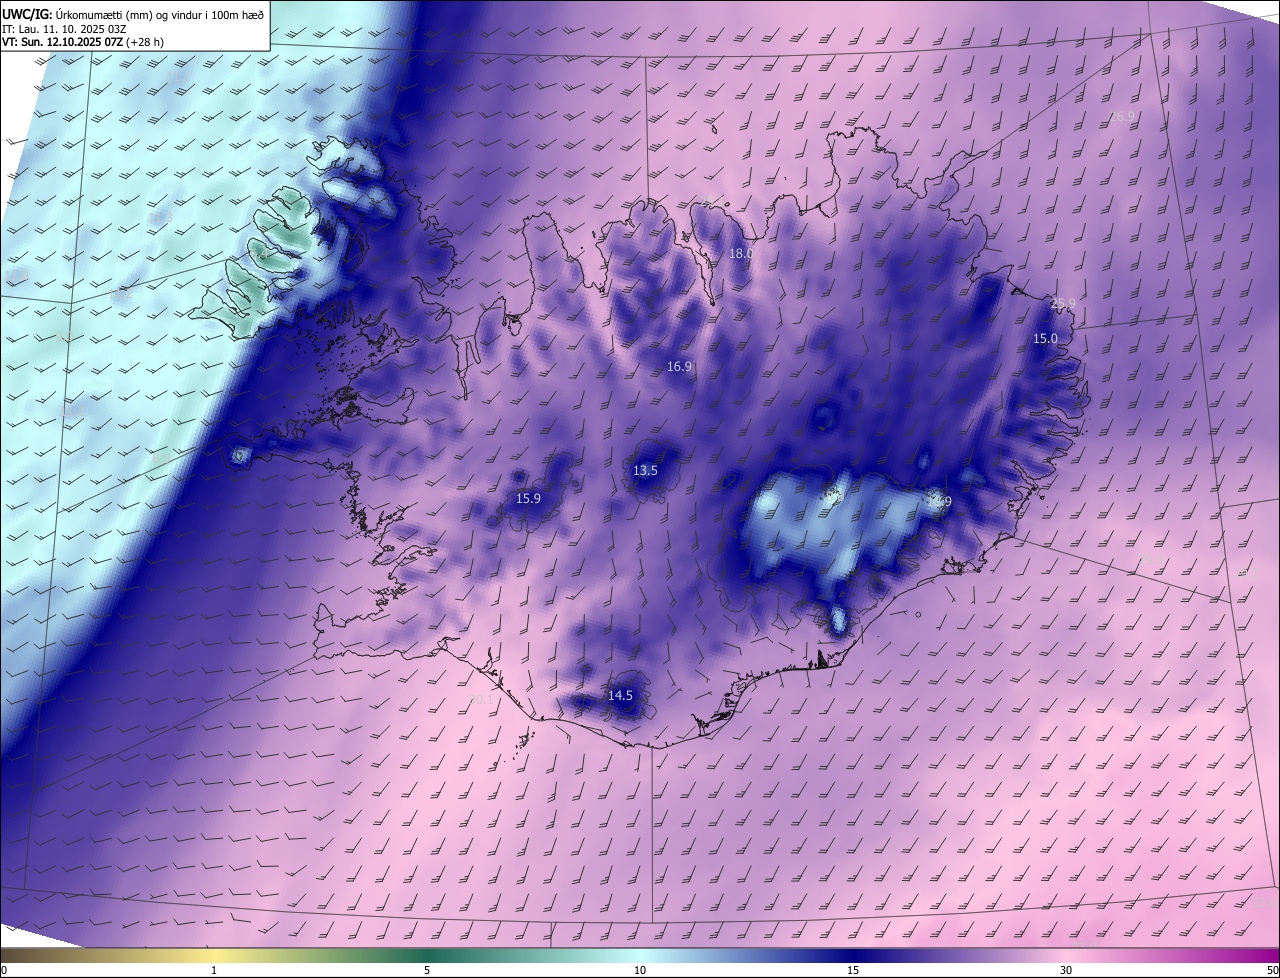Click the 14.5 value label near the south coast
The height and width of the screenshot is (978, 1280).
[620, 695]
